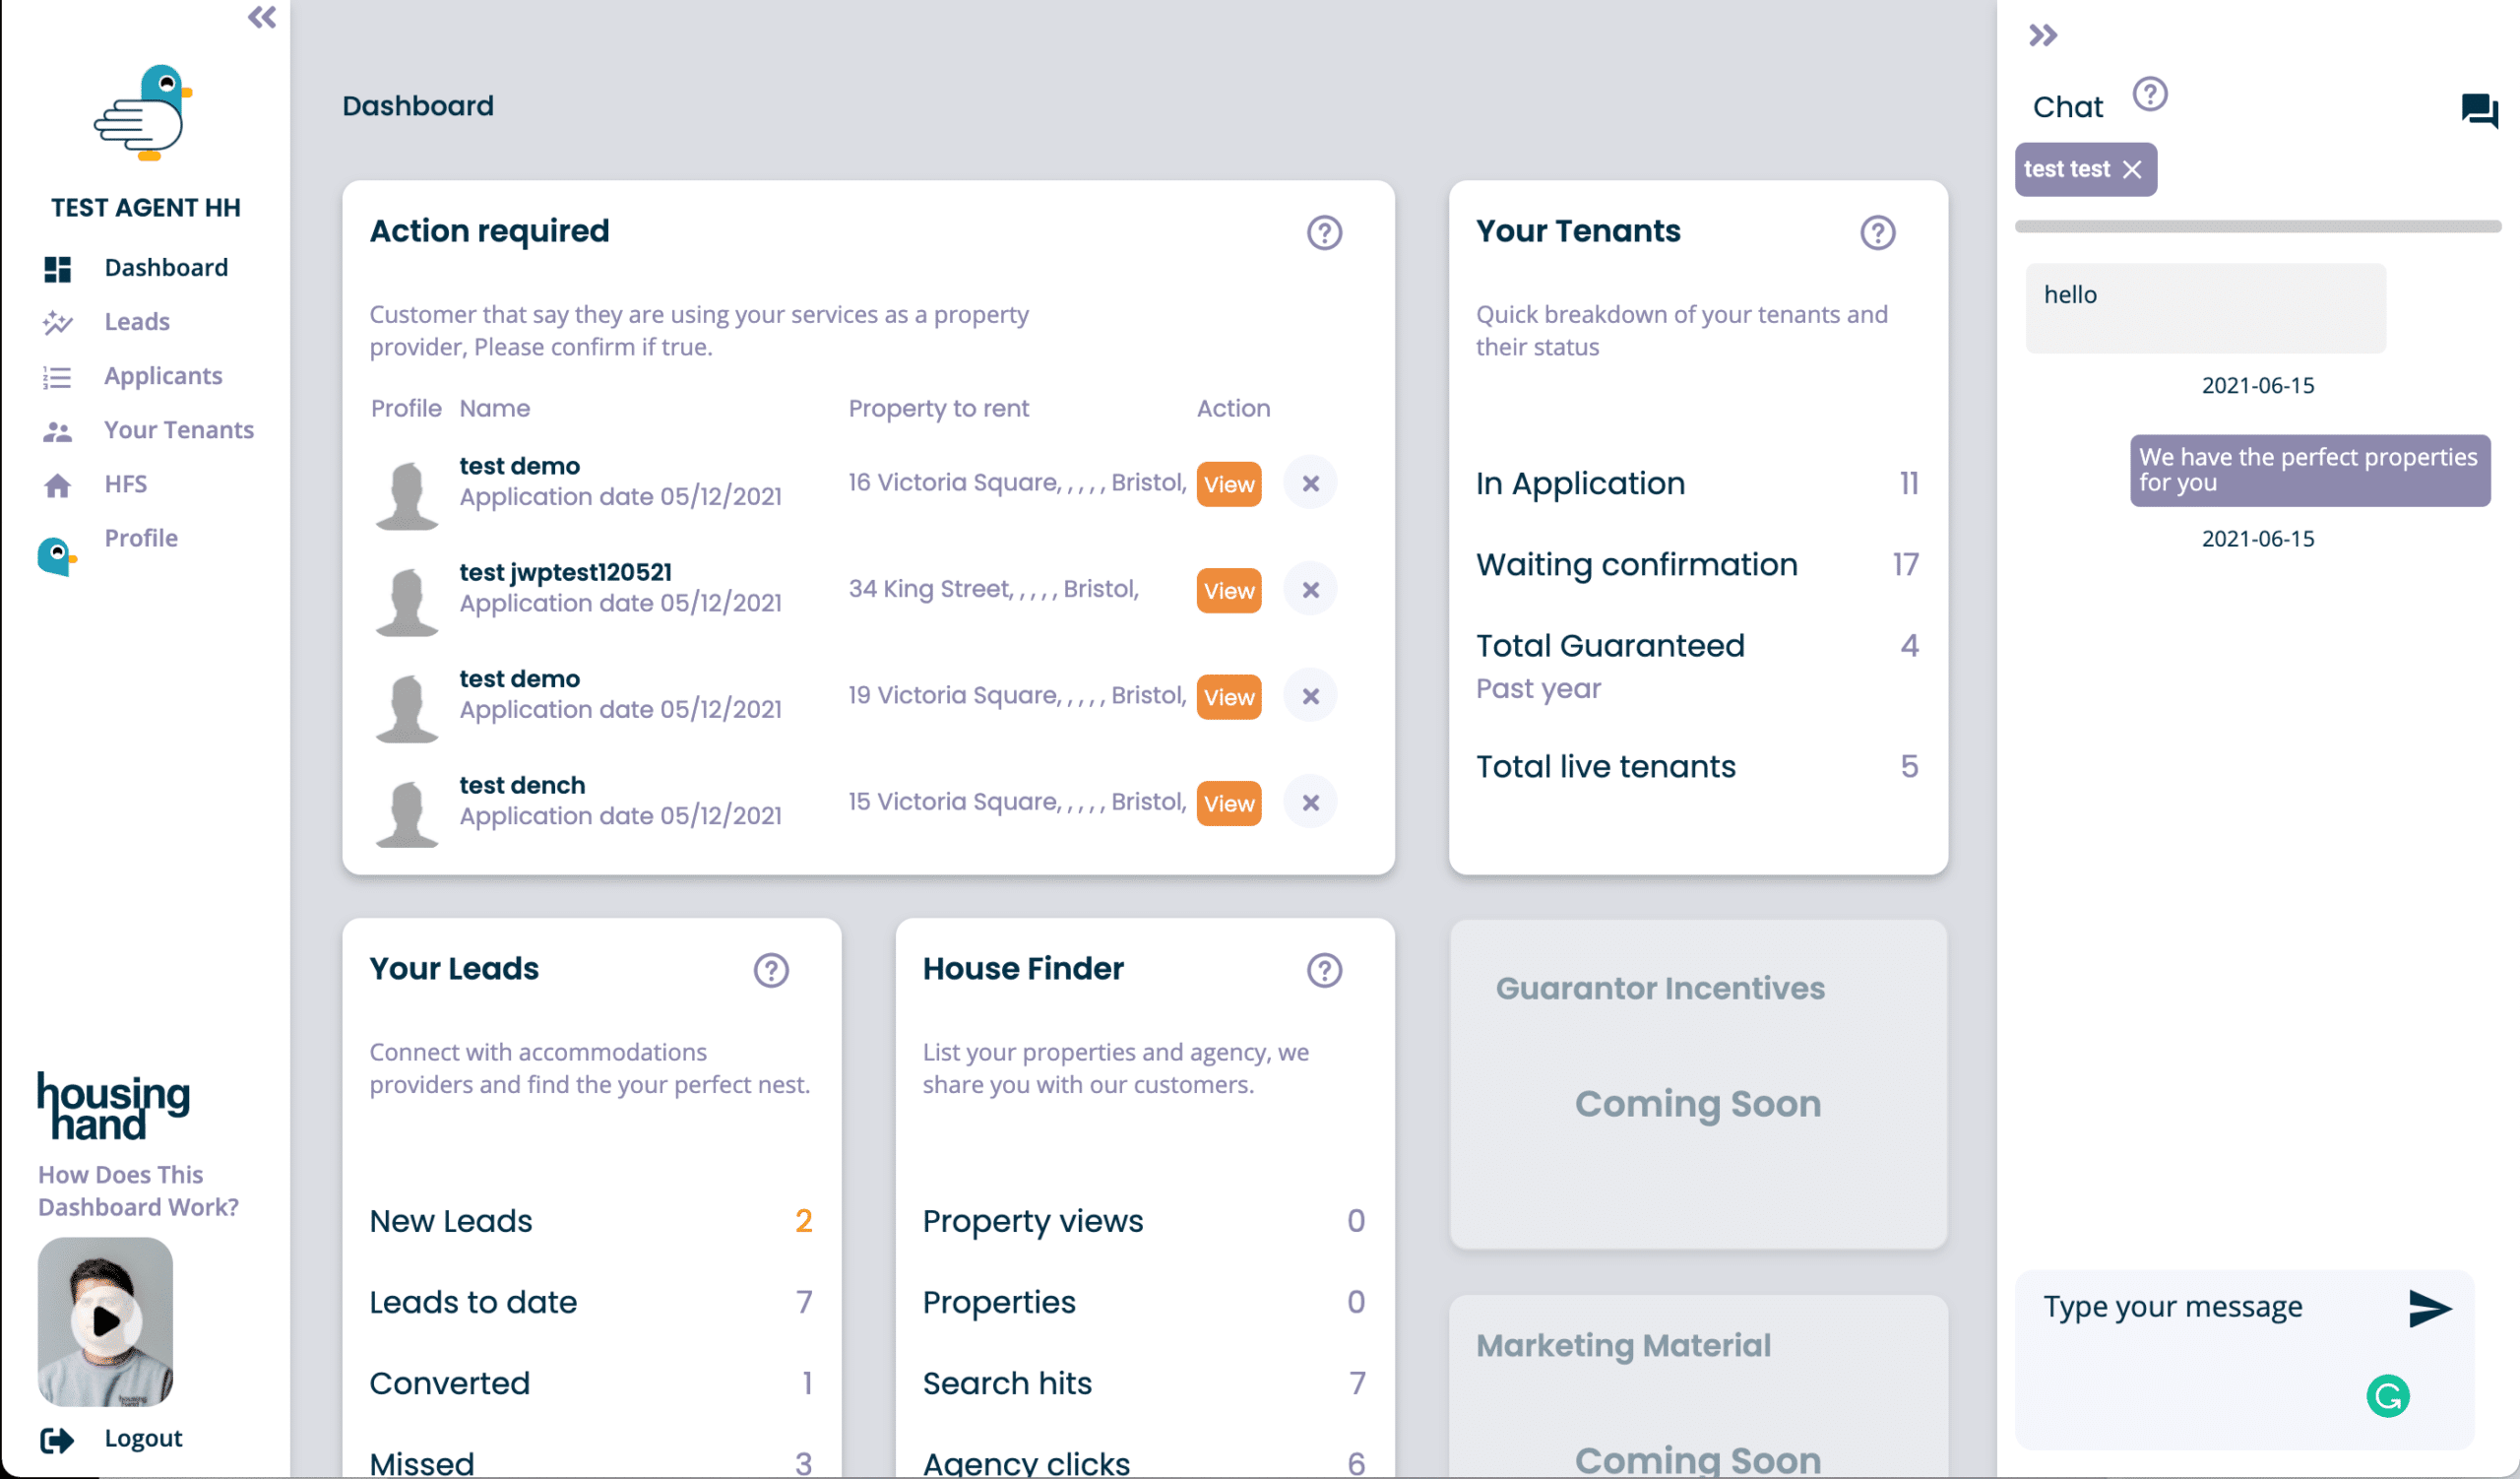Click the Grammarly icon in the message box
Viewport: 2520px width, 1479px height.
click(x=2387, y=1395)
